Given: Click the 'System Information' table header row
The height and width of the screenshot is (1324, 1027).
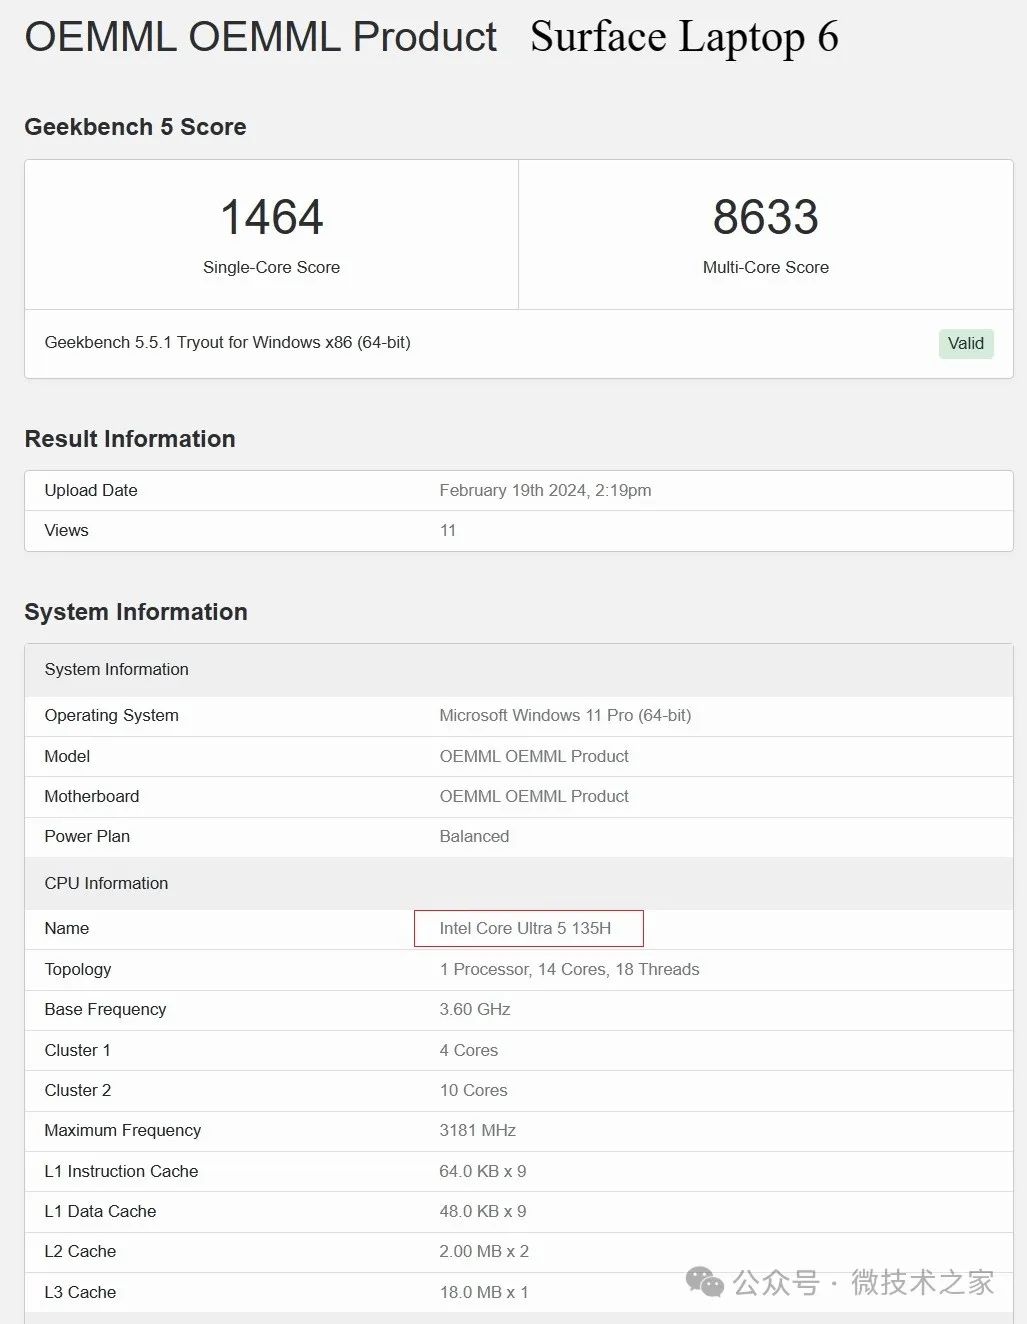Looking at the screenshot, I should pos(519,669).
